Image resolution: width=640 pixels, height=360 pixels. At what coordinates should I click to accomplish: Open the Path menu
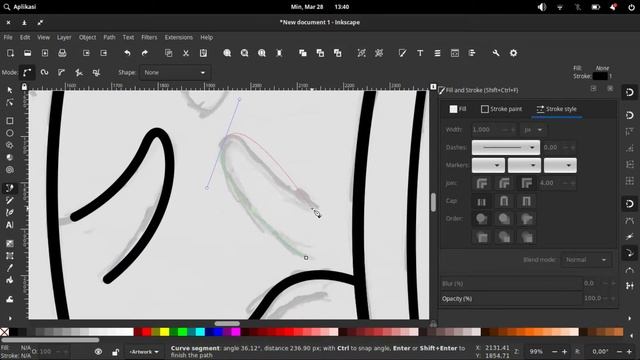pos(109,37)
